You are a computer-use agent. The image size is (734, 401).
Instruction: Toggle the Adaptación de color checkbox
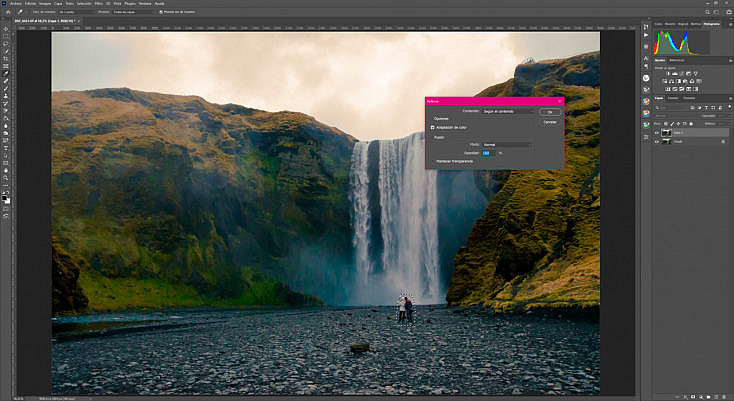pyautogui.click(x=433, y=127)
